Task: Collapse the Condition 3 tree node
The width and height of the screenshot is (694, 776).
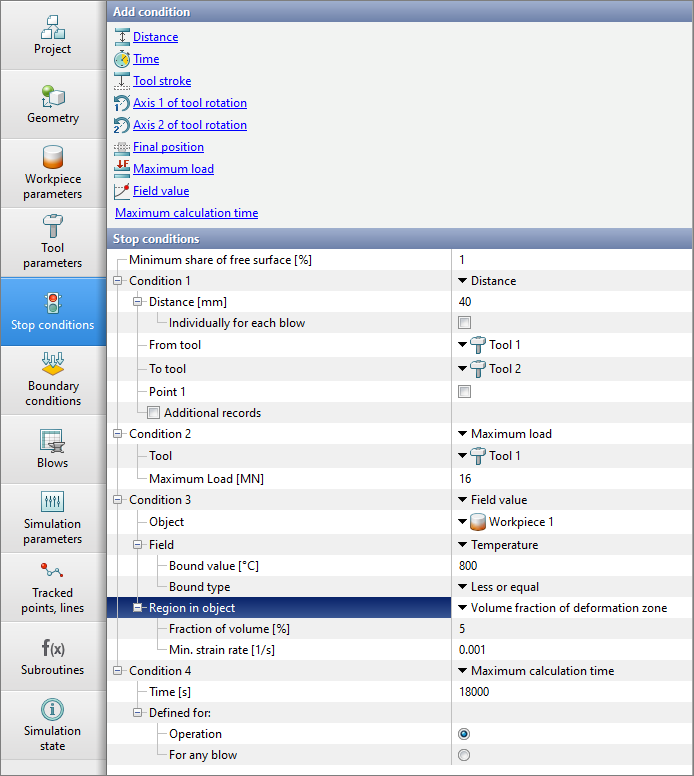Action: 118,500
